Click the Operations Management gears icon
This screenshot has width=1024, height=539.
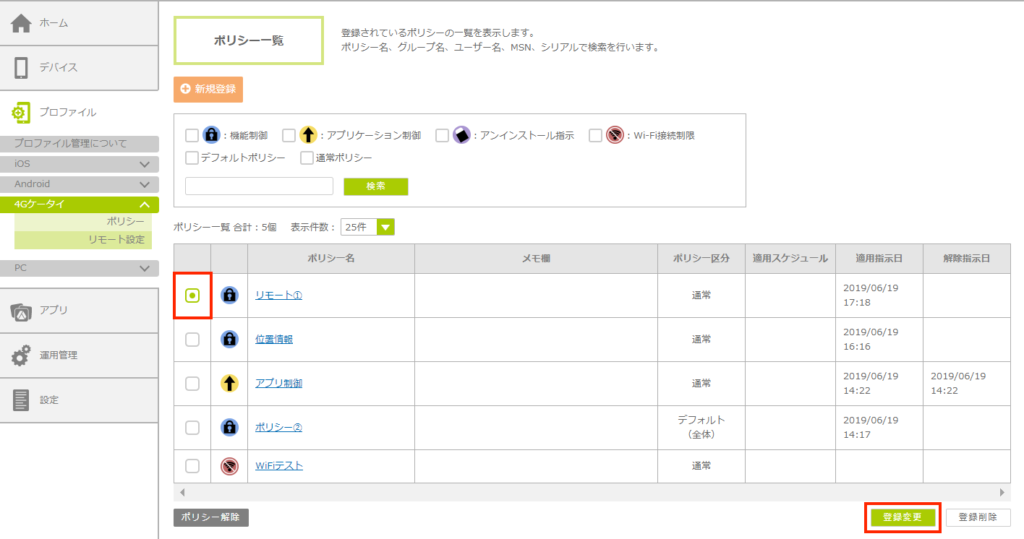[21, 355]
